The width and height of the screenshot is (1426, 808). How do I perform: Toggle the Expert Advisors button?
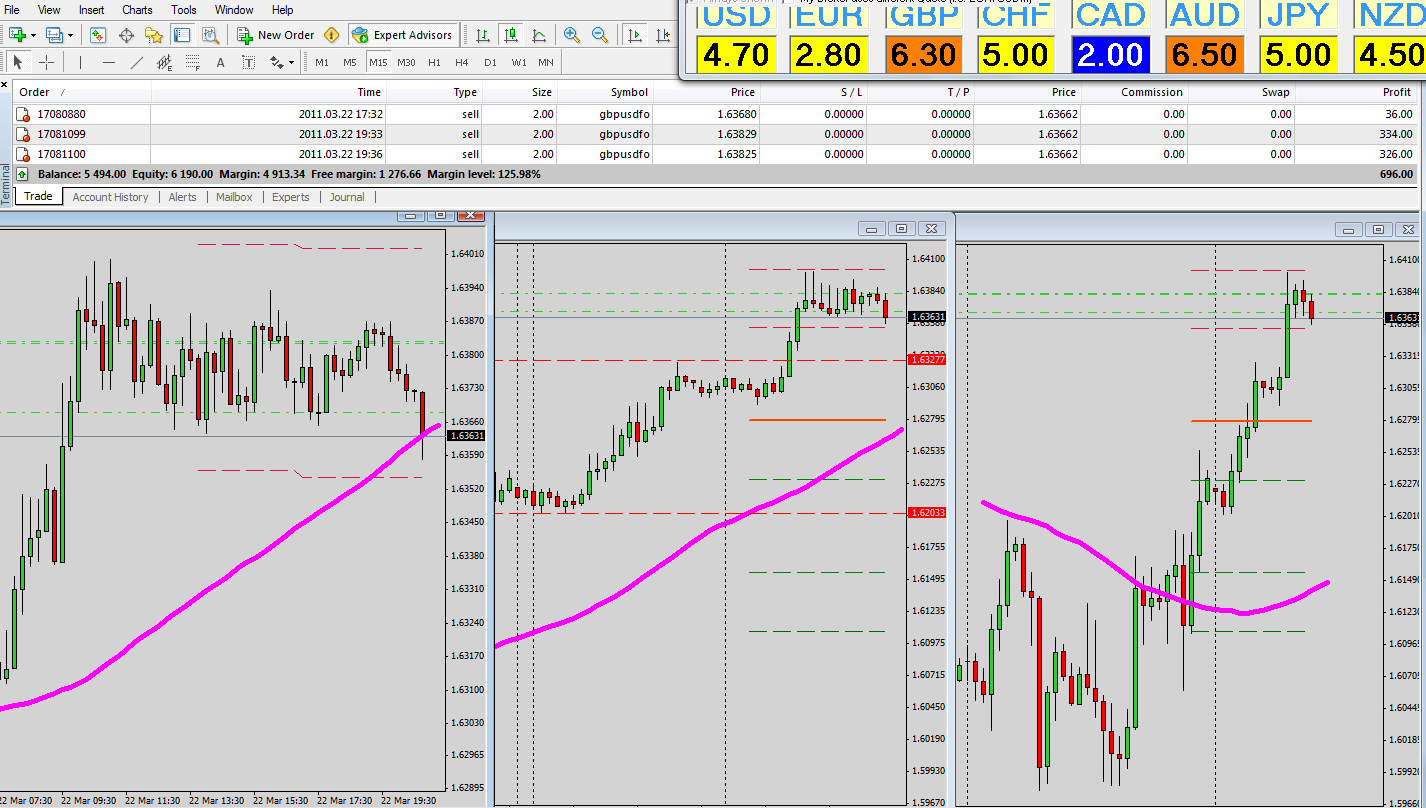coord(403,35)
